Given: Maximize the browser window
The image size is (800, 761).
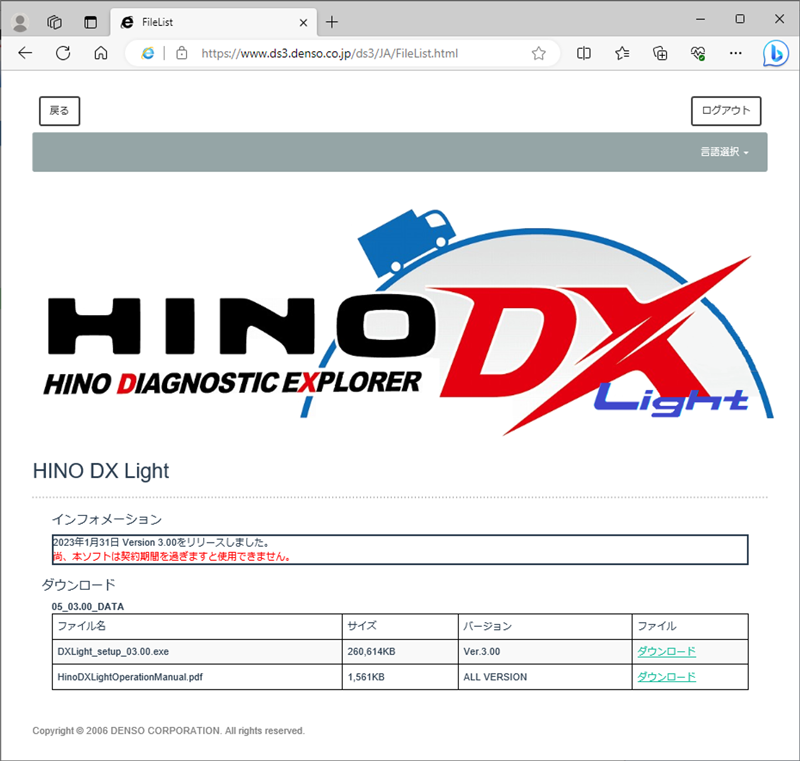Looking at the screenshot, I should [740, 19].
